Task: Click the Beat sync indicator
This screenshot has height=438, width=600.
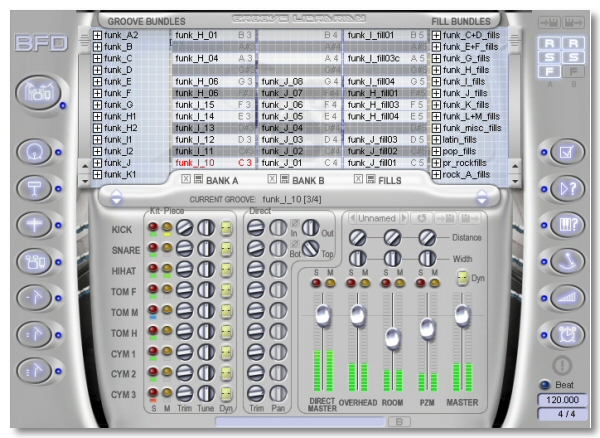Action: coord(545,385)
